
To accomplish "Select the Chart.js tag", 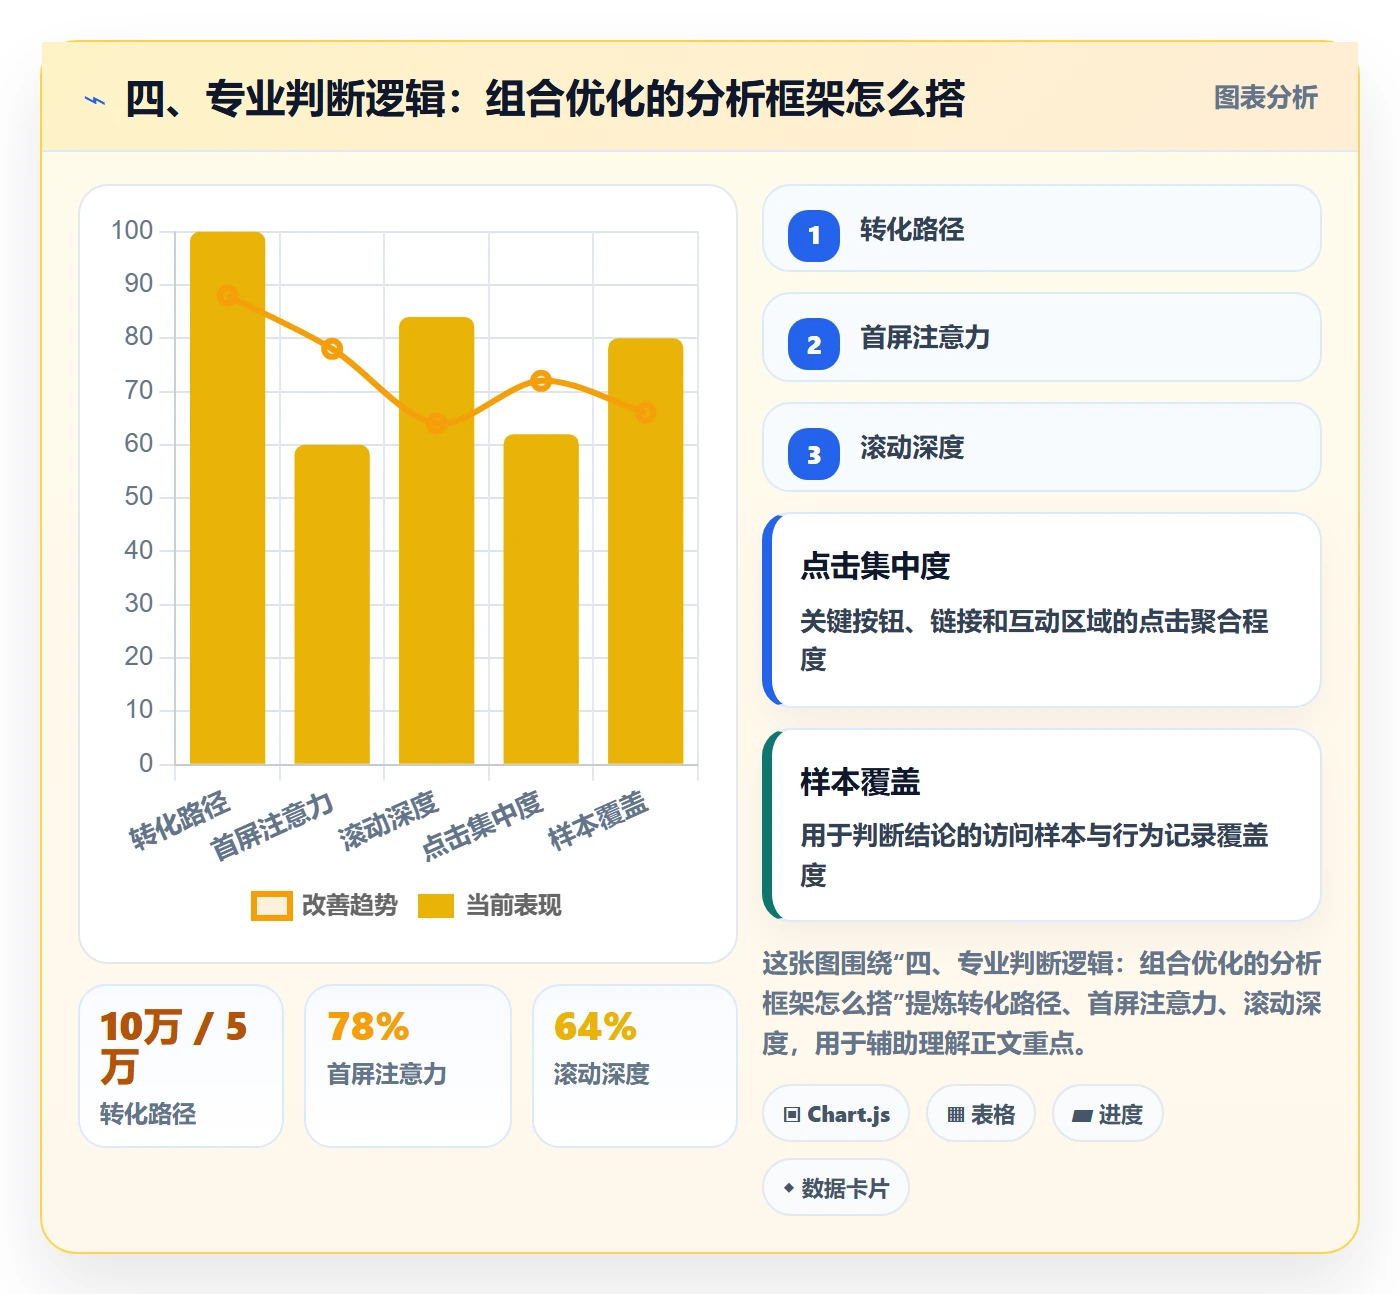I will (x=836, y=1113).
